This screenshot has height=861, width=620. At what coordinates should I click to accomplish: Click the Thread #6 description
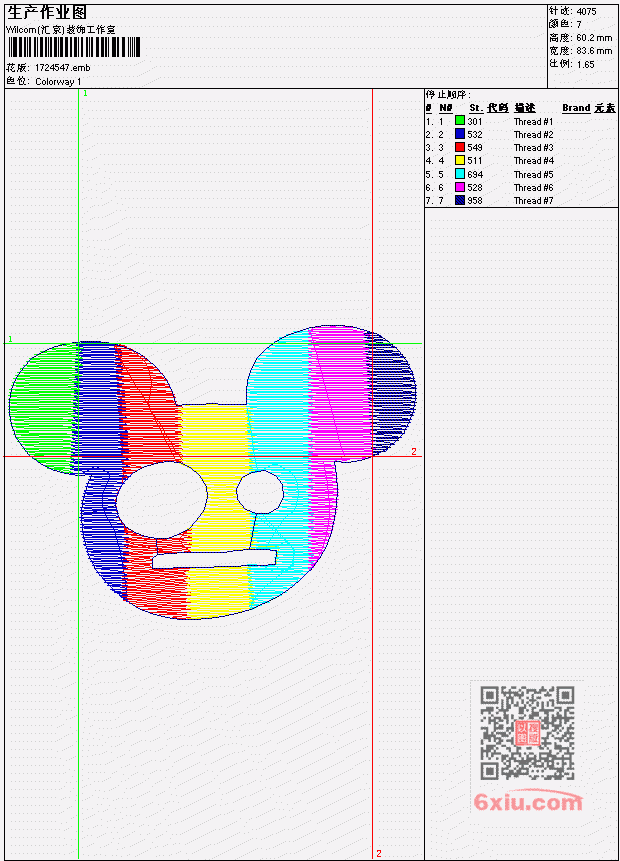(x=533, y=188)
